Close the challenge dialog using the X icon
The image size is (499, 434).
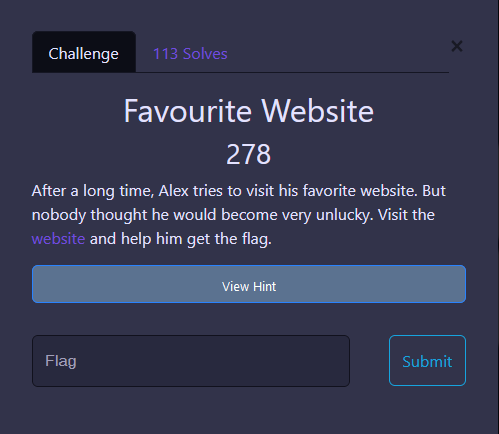[457, 46]
